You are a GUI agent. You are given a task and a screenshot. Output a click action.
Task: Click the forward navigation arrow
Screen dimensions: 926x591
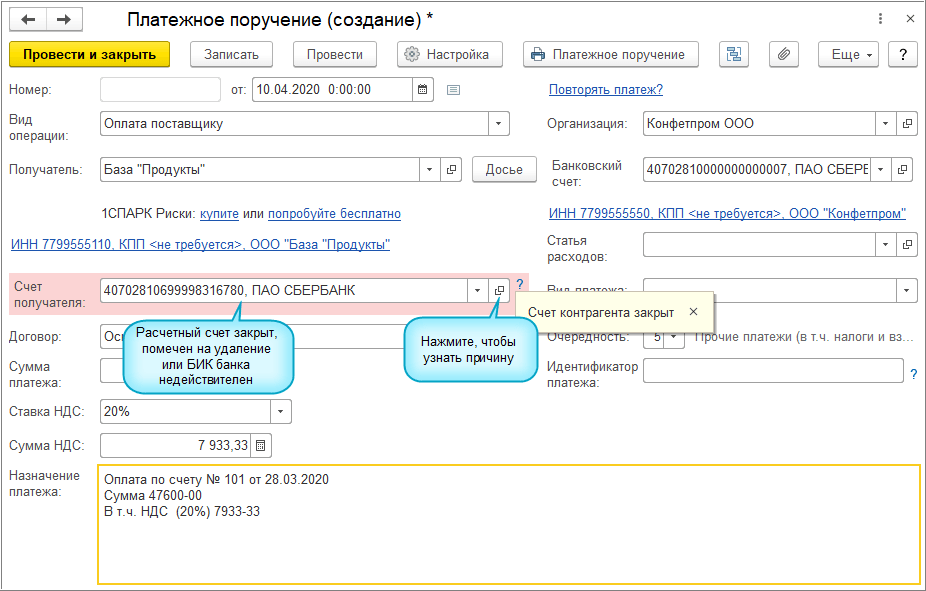pyautogui.click(x=63, y=19)
